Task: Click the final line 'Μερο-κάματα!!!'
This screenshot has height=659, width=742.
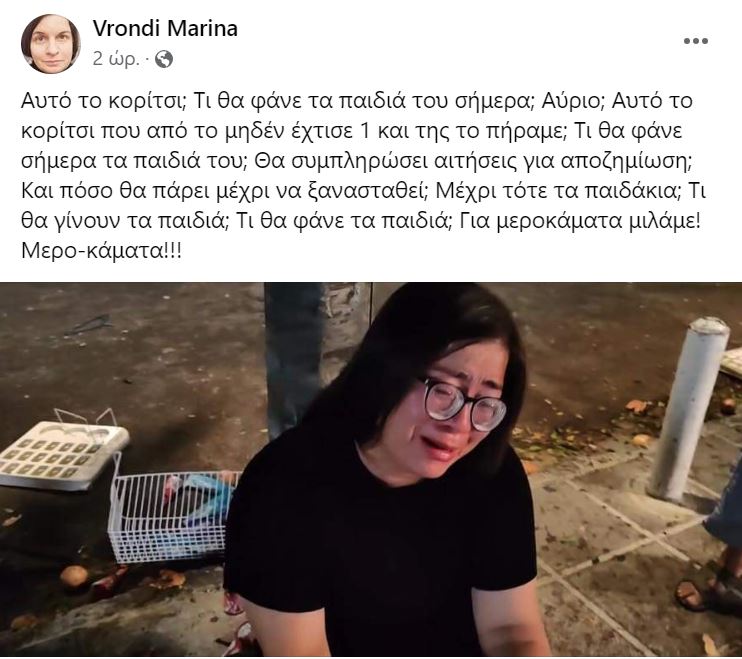Action: point(101,251)
